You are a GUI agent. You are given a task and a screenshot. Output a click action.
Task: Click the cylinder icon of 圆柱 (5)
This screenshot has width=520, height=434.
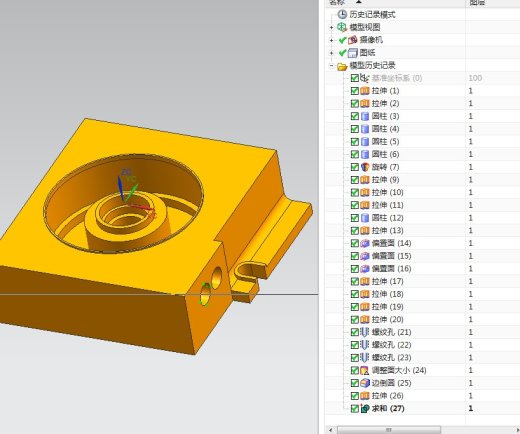pos(365,142)
